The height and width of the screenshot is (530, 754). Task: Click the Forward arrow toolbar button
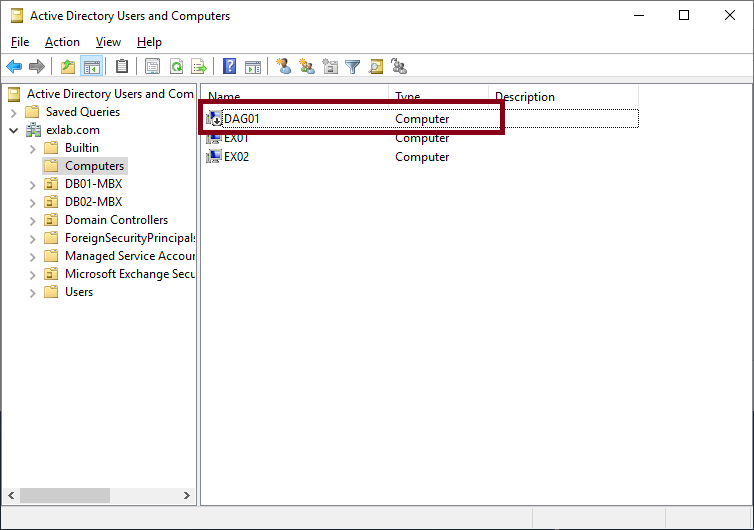point(37,66)
